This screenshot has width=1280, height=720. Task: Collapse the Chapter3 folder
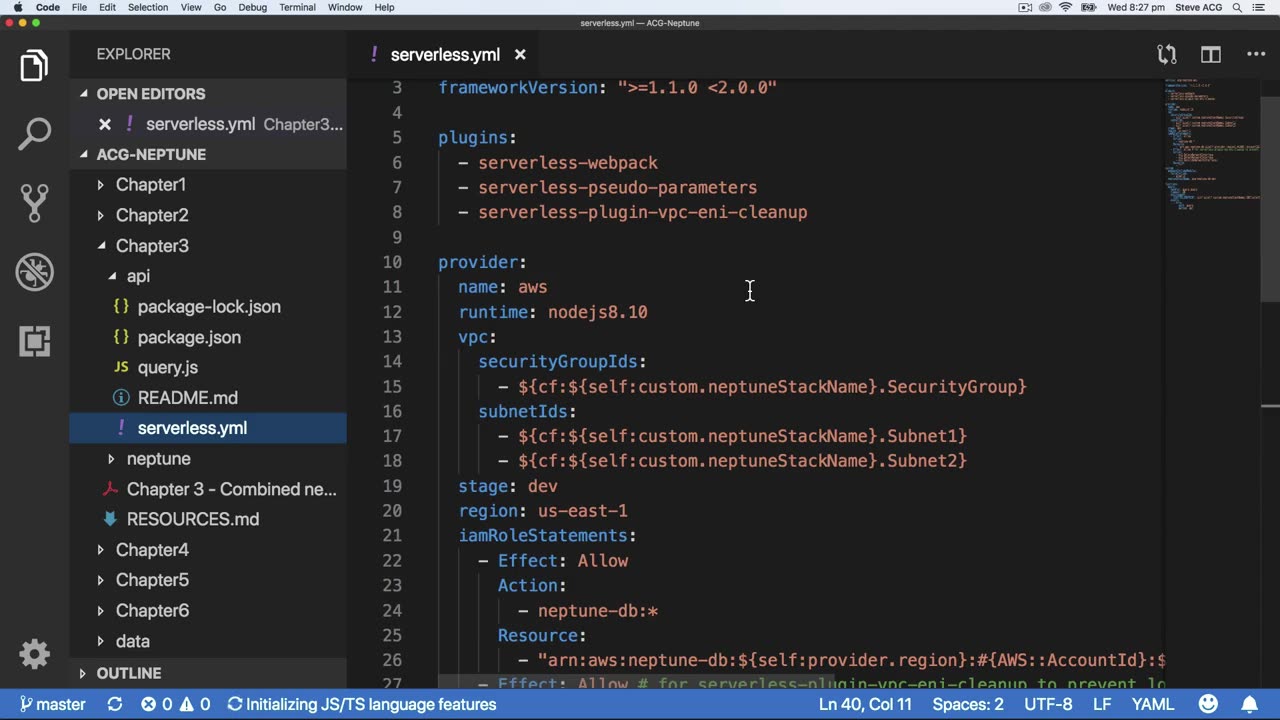[150, 246]
